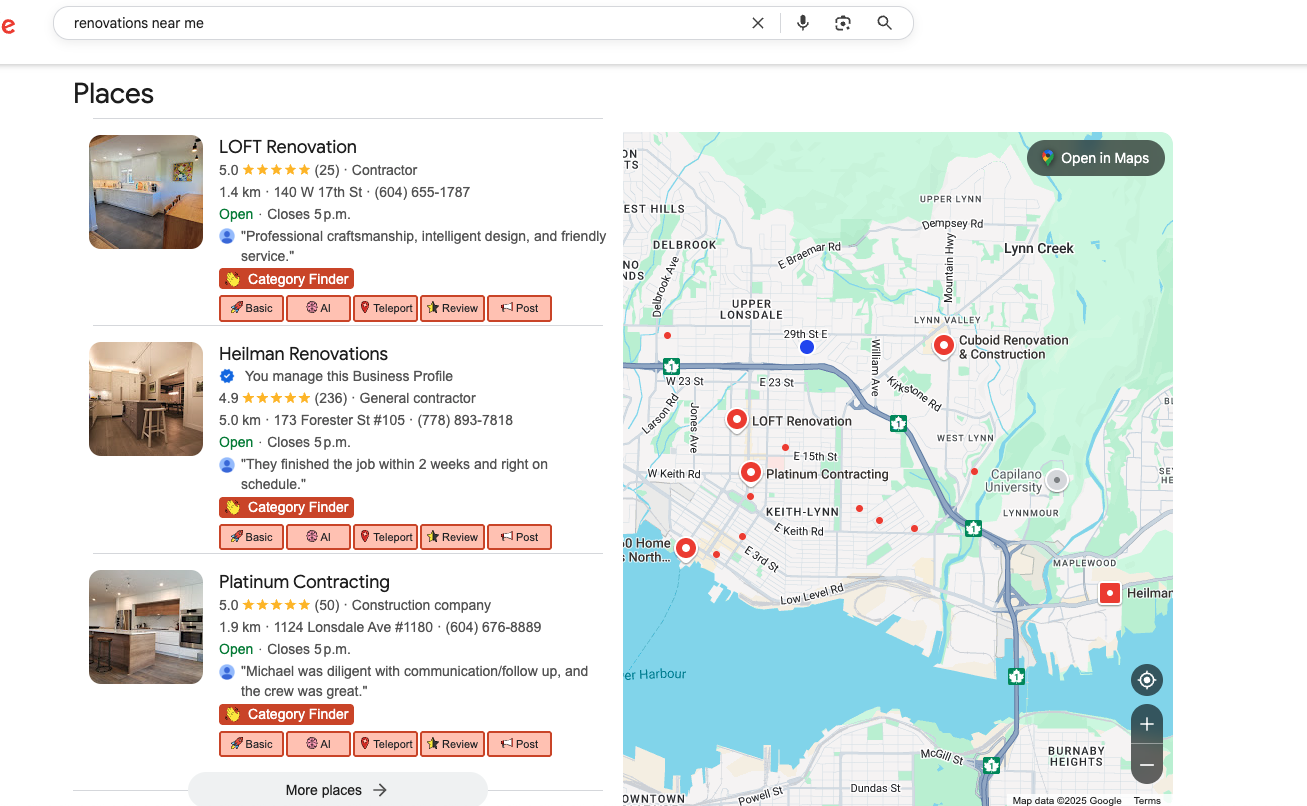The width and height of the screenshot is (1307, 806).
Task: Click Teleport button under LOFT Renovation
Action: (385, 308)
